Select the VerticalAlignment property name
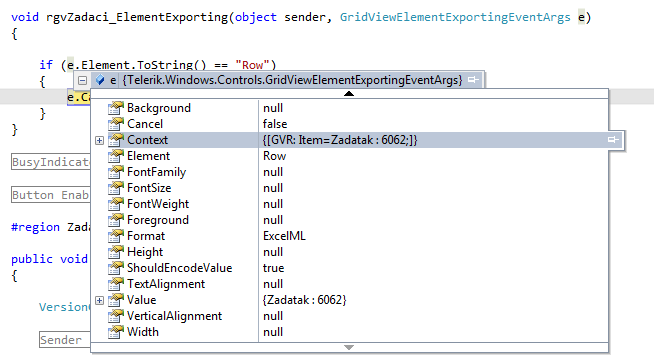Screen dimensions: 654x361 [x=174, y=316]
